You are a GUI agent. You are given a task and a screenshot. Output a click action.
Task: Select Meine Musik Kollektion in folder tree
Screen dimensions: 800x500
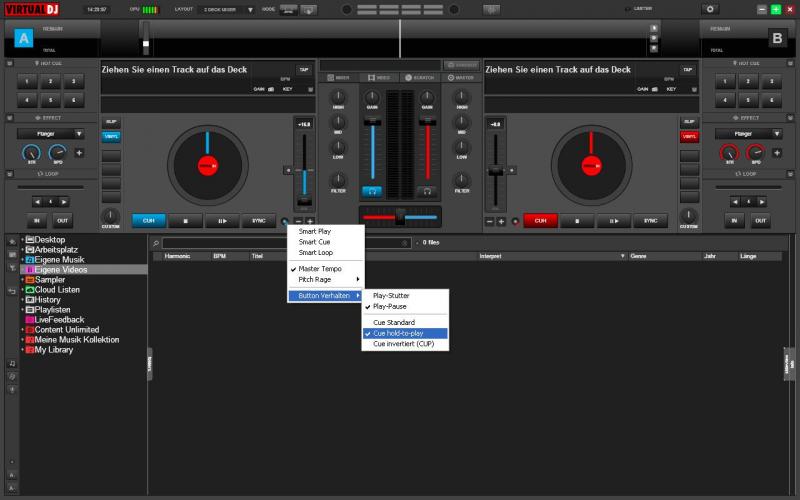tap(76, 340)
